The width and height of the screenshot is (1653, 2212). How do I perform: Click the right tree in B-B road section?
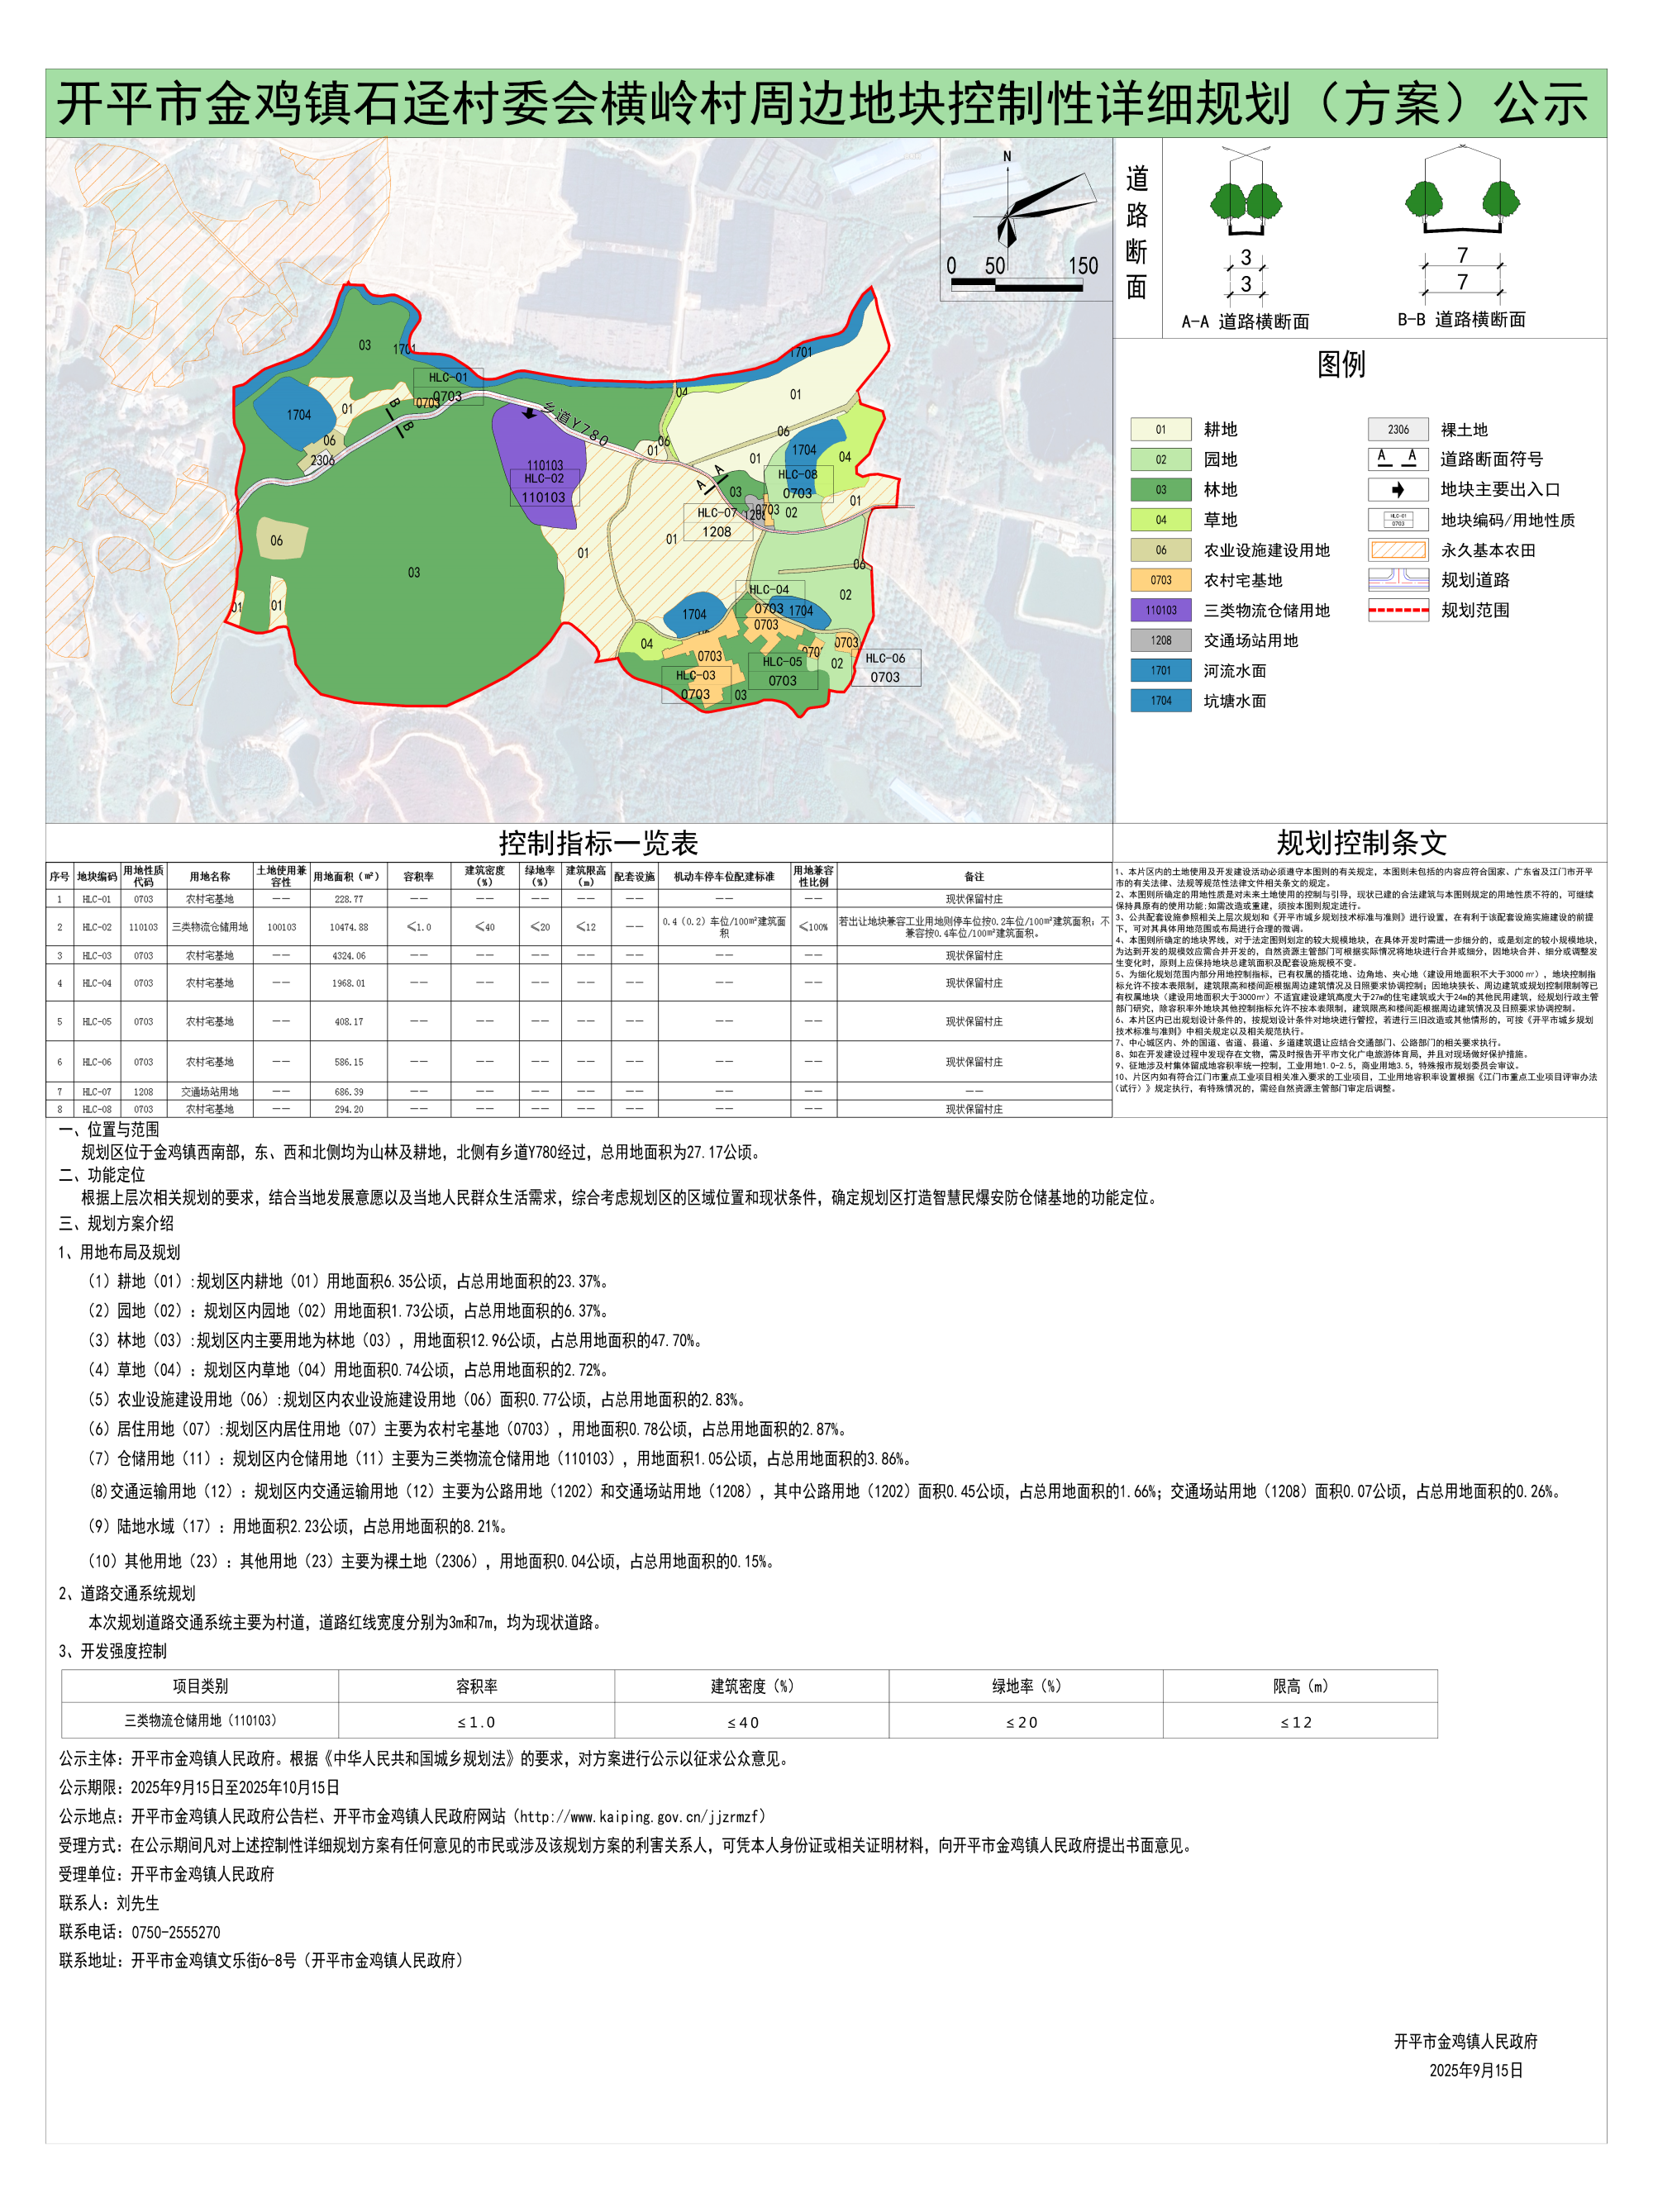[x=1500, y=200]
